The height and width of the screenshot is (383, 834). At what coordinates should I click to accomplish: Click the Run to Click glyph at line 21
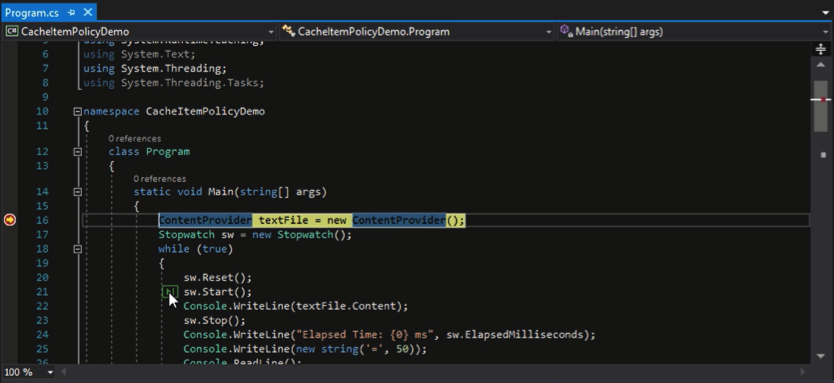point(170,292)
